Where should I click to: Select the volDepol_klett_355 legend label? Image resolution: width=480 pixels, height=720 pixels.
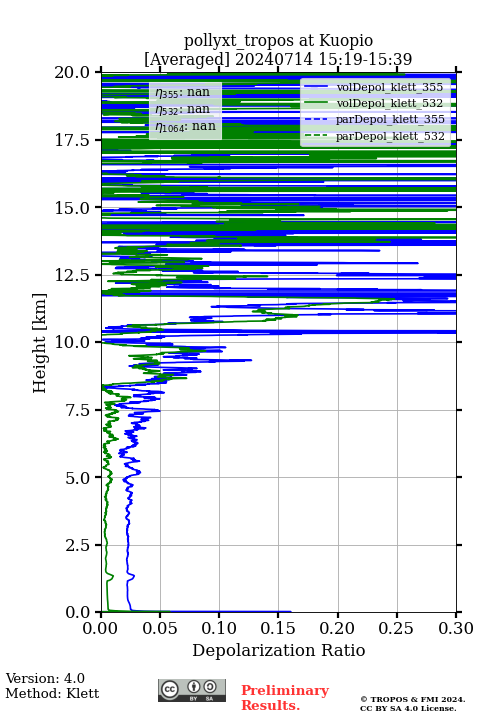[x=390, y=87]
